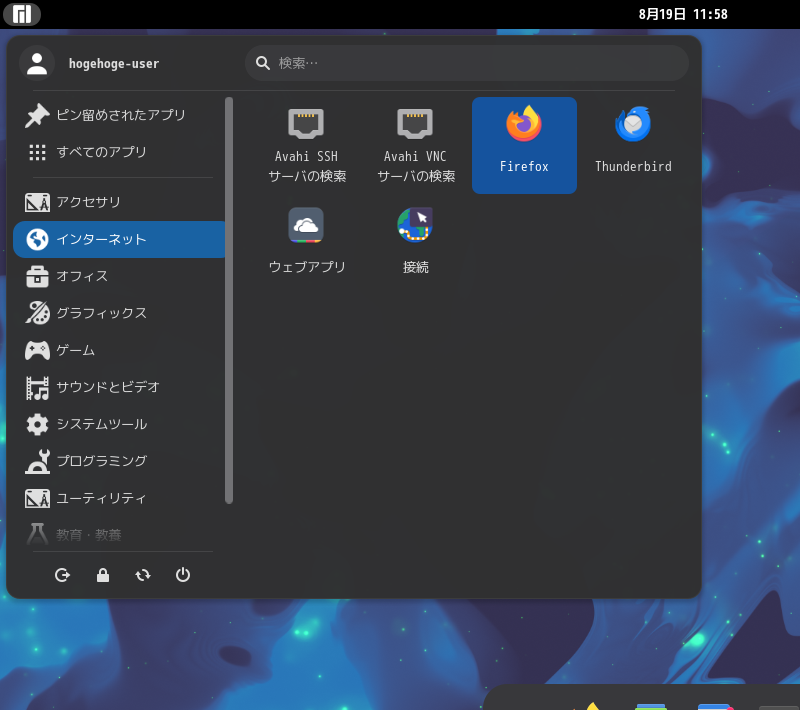The image size is (800, 710).
Task: Click the hogehoge-user avatar icon
Action: tap(37, 63)
